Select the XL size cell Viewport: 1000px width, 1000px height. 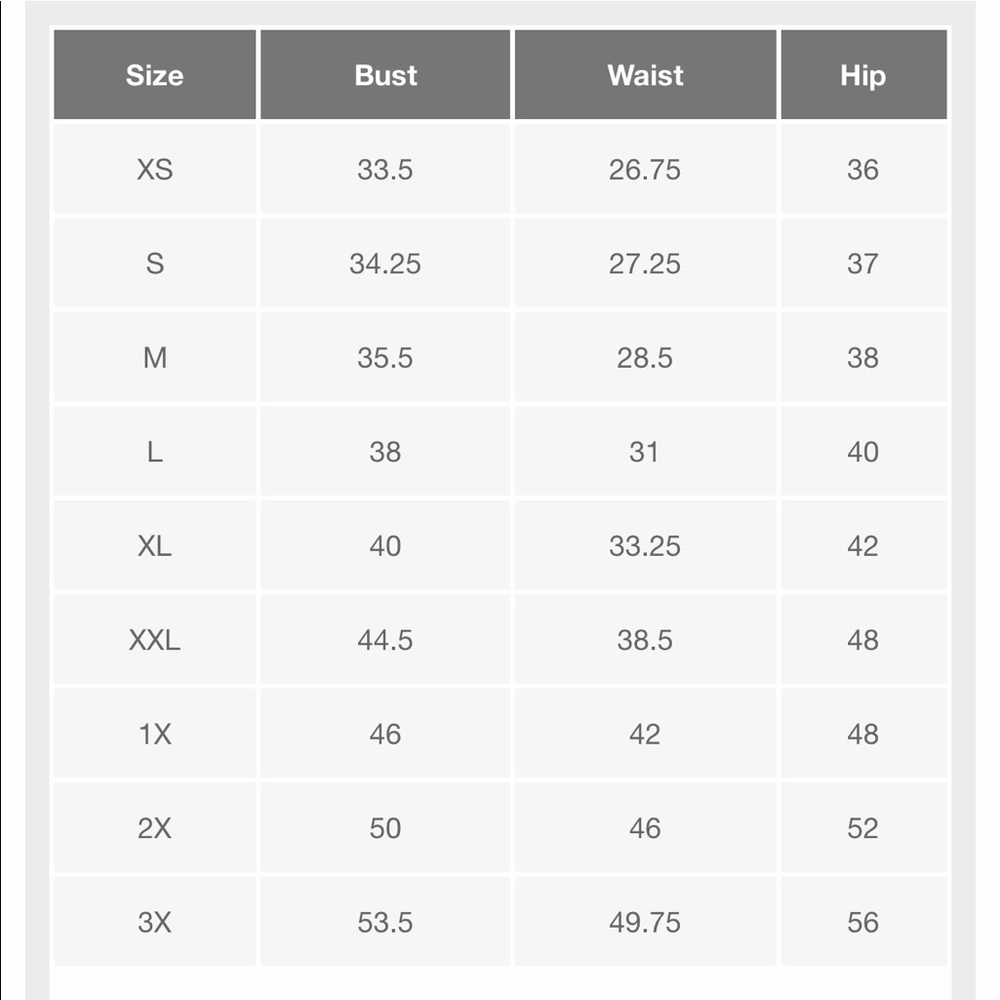pos(154,545)
